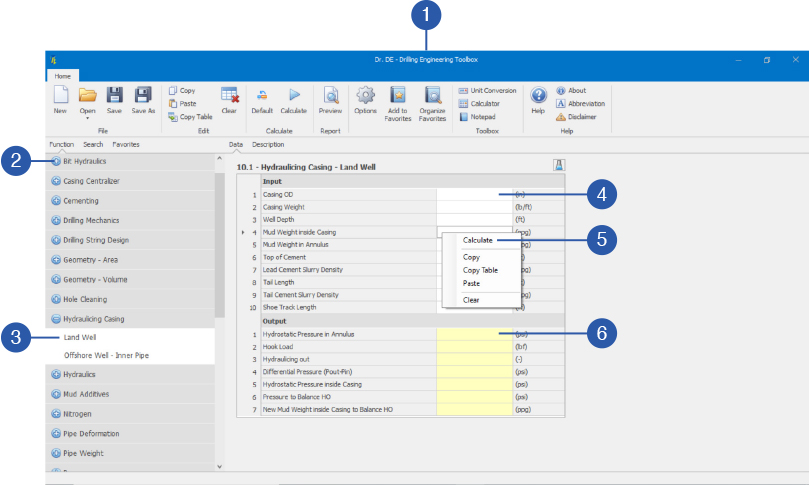
Task: Click the function list scrollbar down arrow
Action: pos(219,466)
